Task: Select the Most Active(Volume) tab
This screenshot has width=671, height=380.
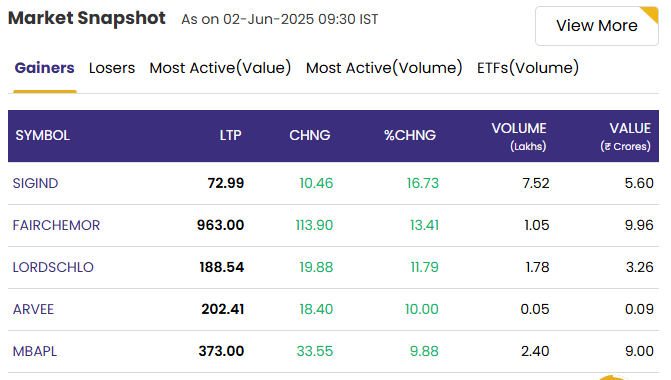Action: click(x=384, y=68)
